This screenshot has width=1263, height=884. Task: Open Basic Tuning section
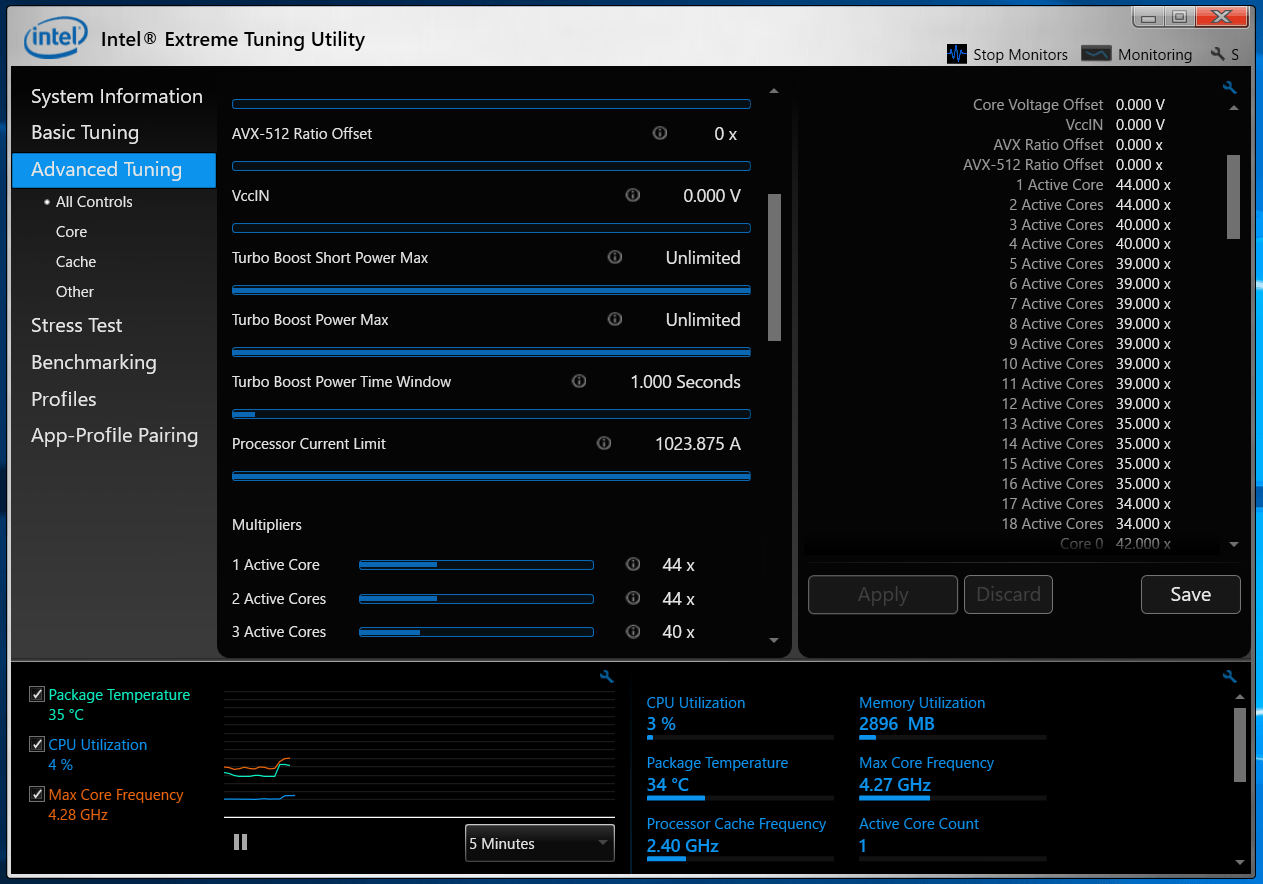pyautogui.click(x=85, y=132)
